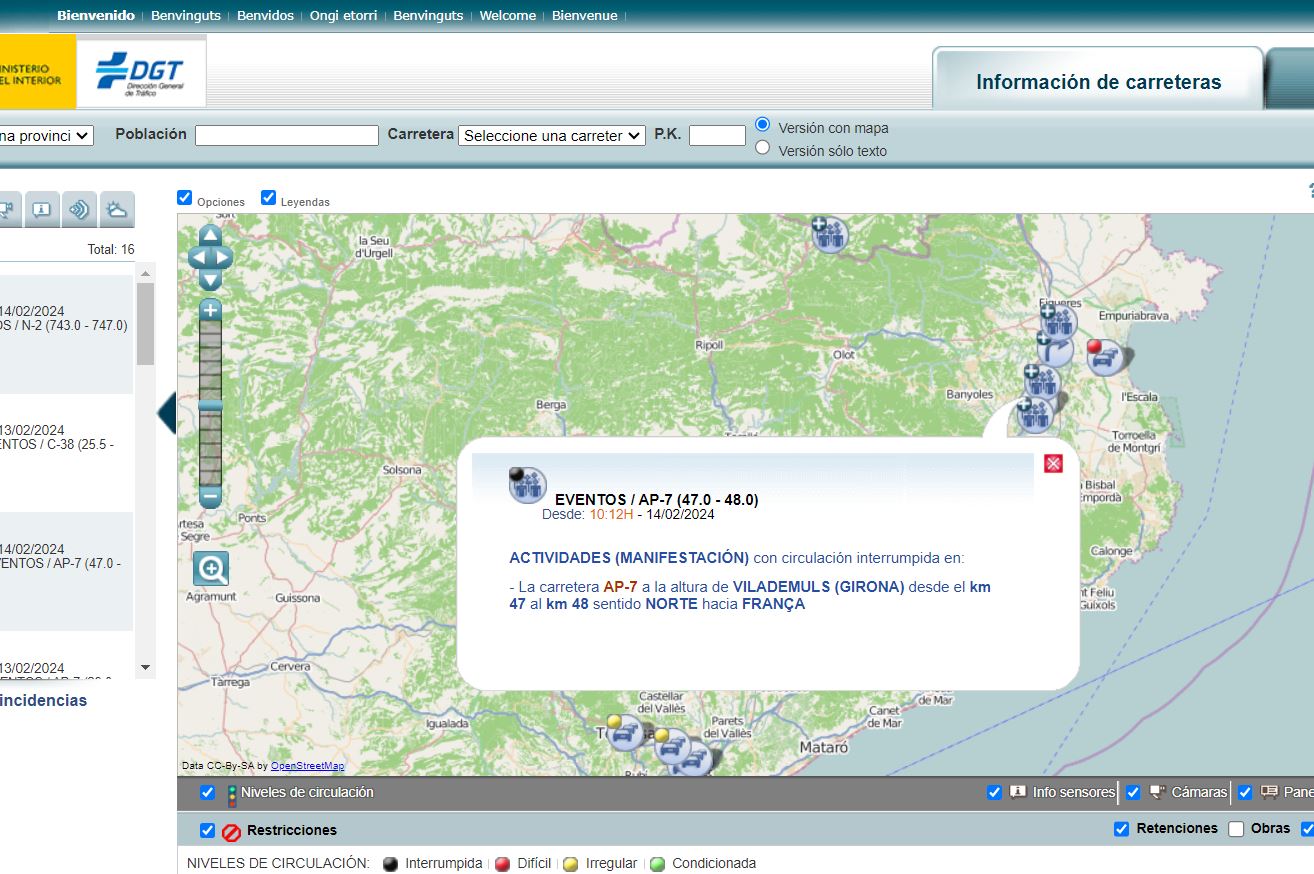Open Información de carreteras tab

[1098, 82]
